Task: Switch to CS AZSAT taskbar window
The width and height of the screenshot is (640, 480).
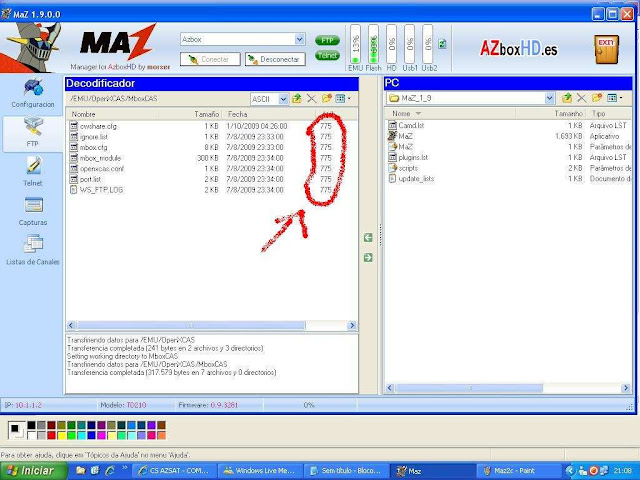Action: [176, 471]
